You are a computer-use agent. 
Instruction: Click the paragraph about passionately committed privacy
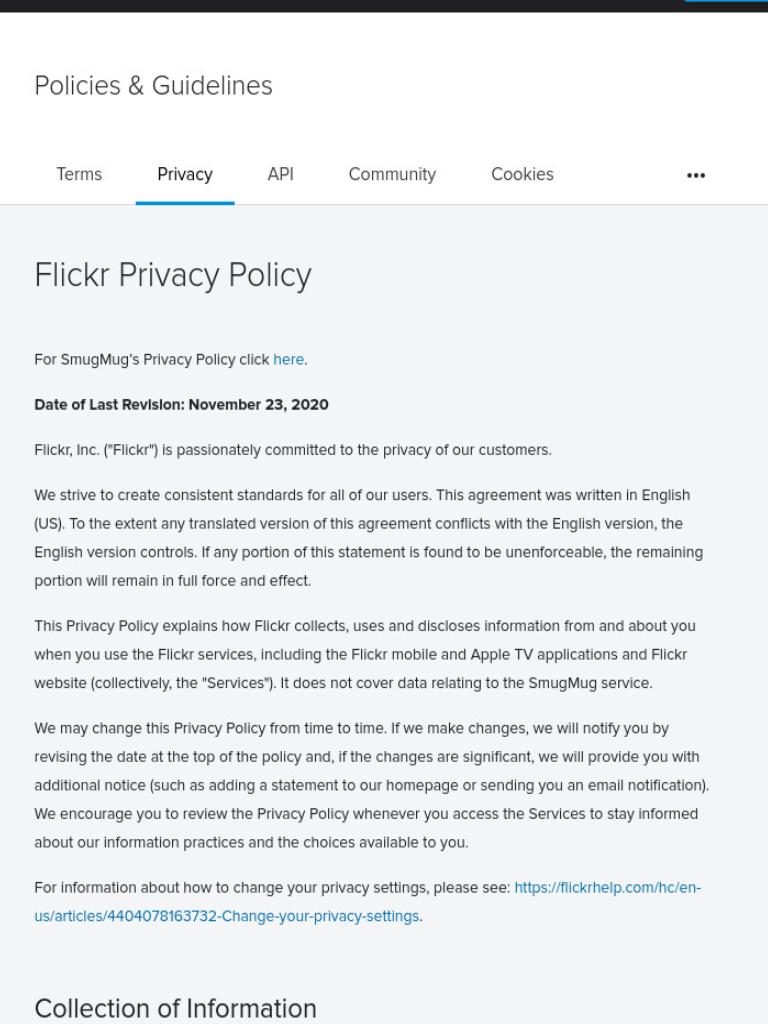click(293, 450)
